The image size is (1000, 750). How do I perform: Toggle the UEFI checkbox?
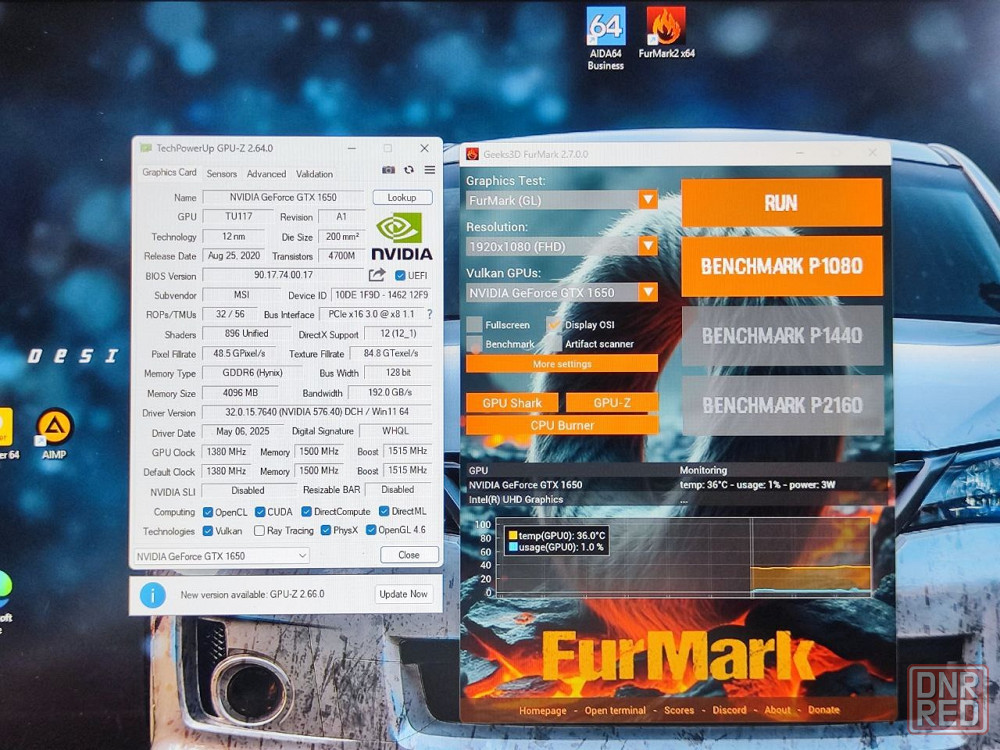(x=400, y=276)
